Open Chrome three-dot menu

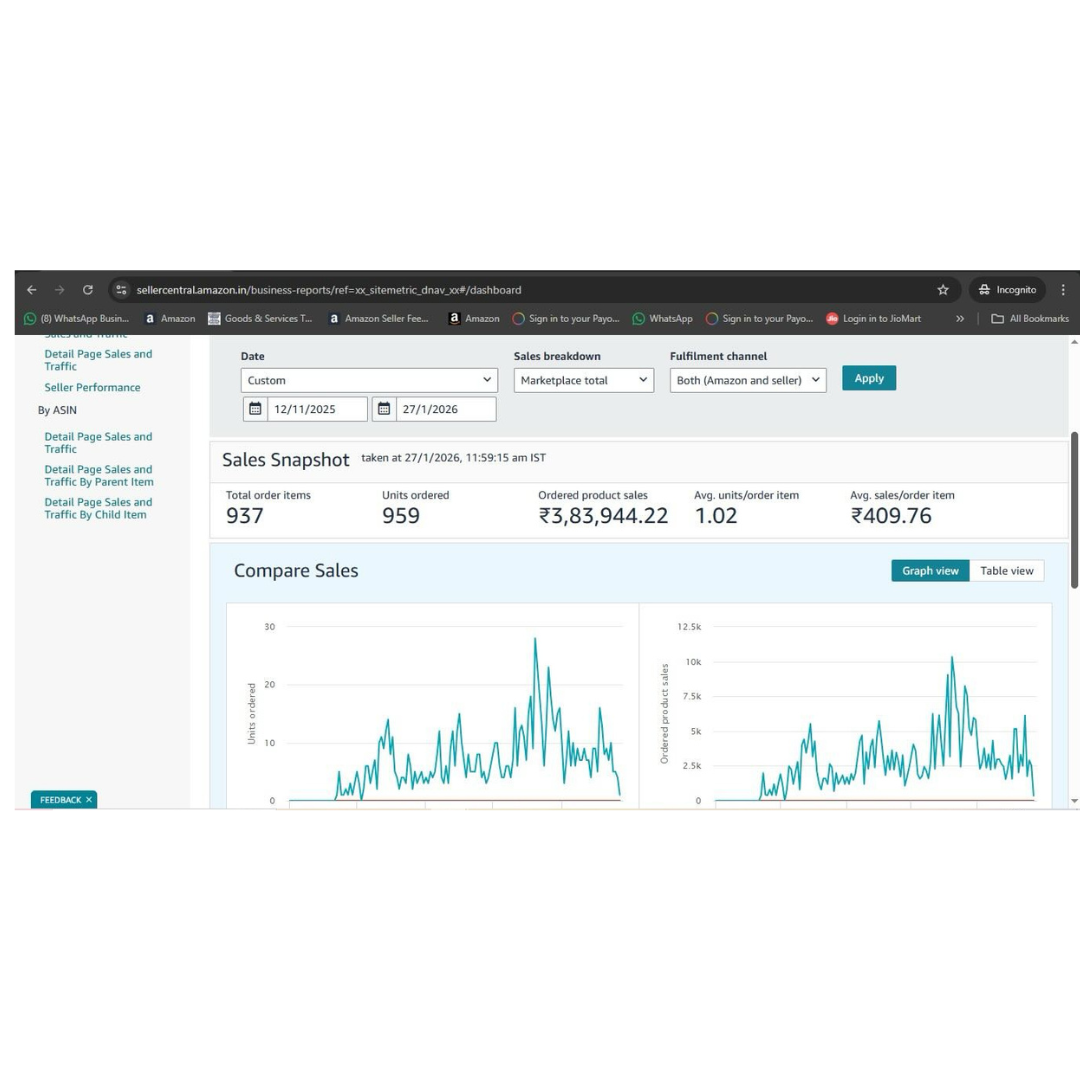click(x=1062, y=290)
